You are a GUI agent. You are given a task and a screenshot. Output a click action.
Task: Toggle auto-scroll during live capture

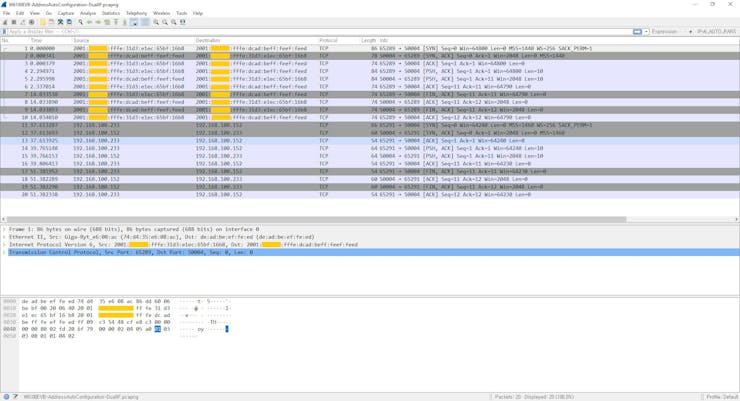pos(134,22)
